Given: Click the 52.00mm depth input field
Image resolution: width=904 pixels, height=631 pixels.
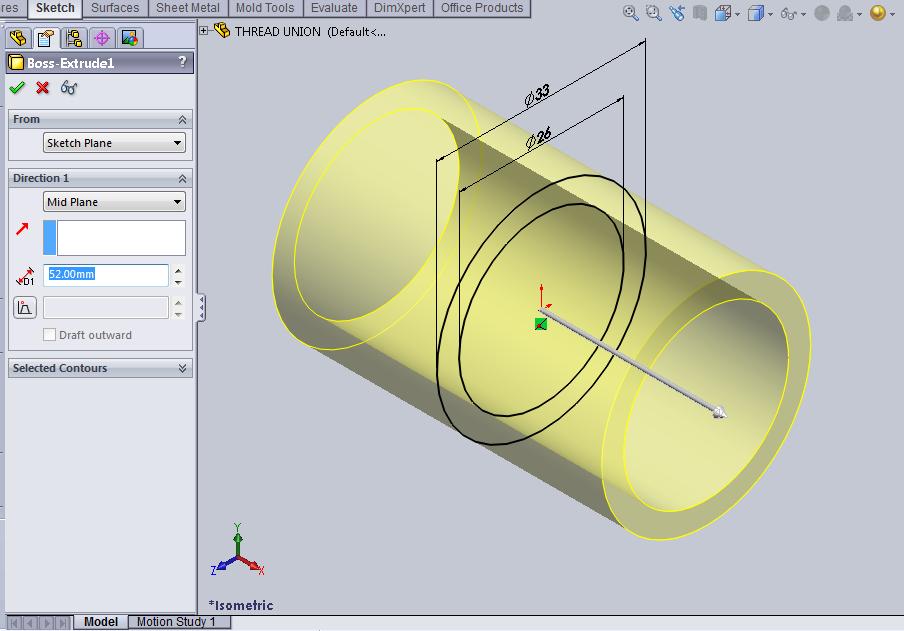Looking at the screenshot, I should [x=105, y=275].
